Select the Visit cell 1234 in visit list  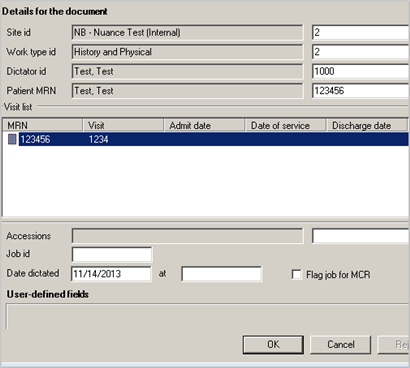tap(98, 139)
